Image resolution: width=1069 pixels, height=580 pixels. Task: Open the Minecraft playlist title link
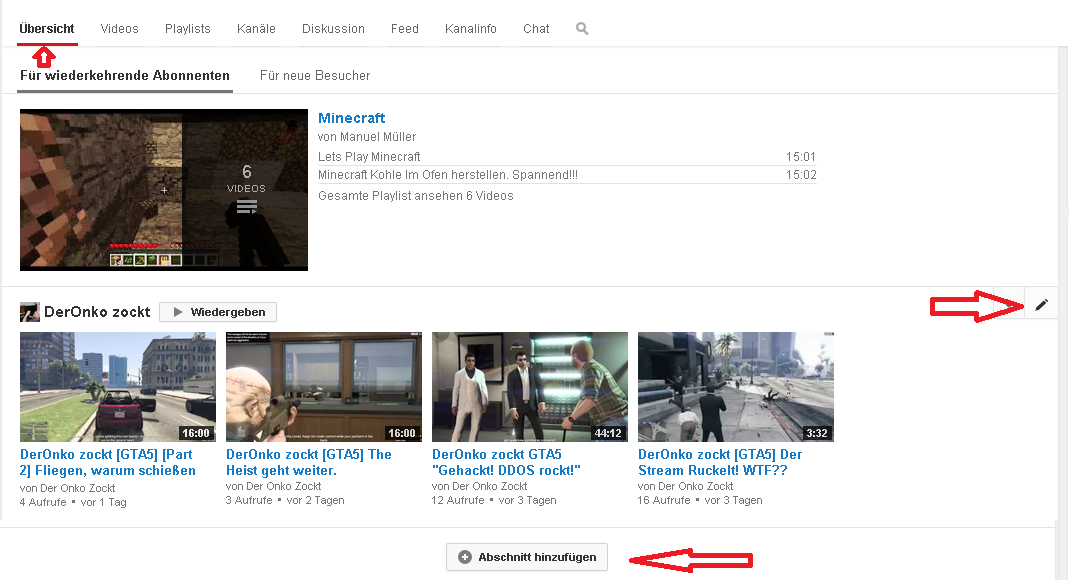(351, 118)
